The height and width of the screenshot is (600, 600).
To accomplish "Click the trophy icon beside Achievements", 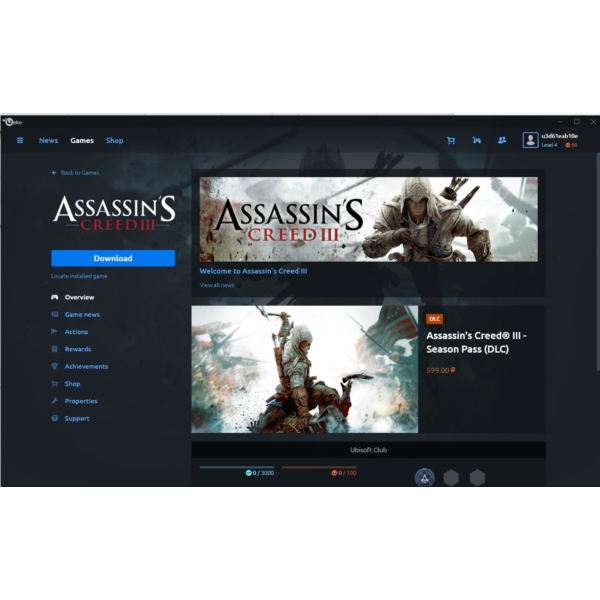I will [55, 366].
